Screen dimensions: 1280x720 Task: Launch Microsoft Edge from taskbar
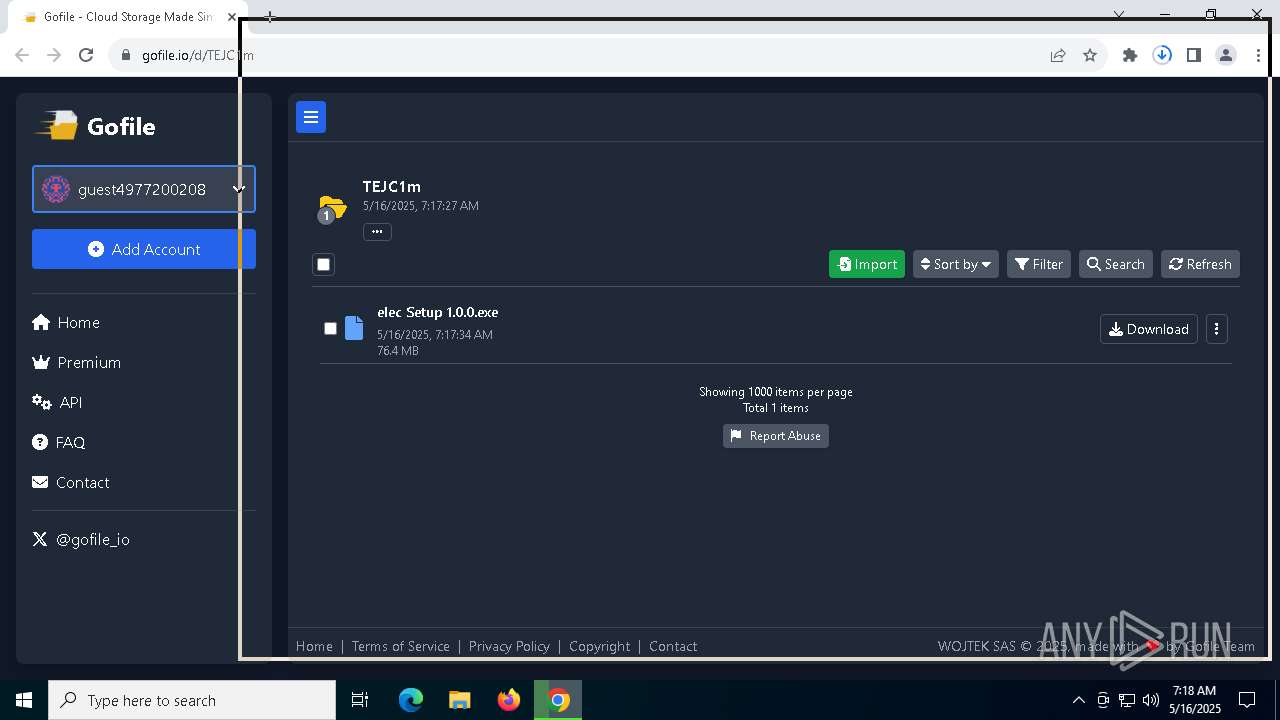[411, 700]
